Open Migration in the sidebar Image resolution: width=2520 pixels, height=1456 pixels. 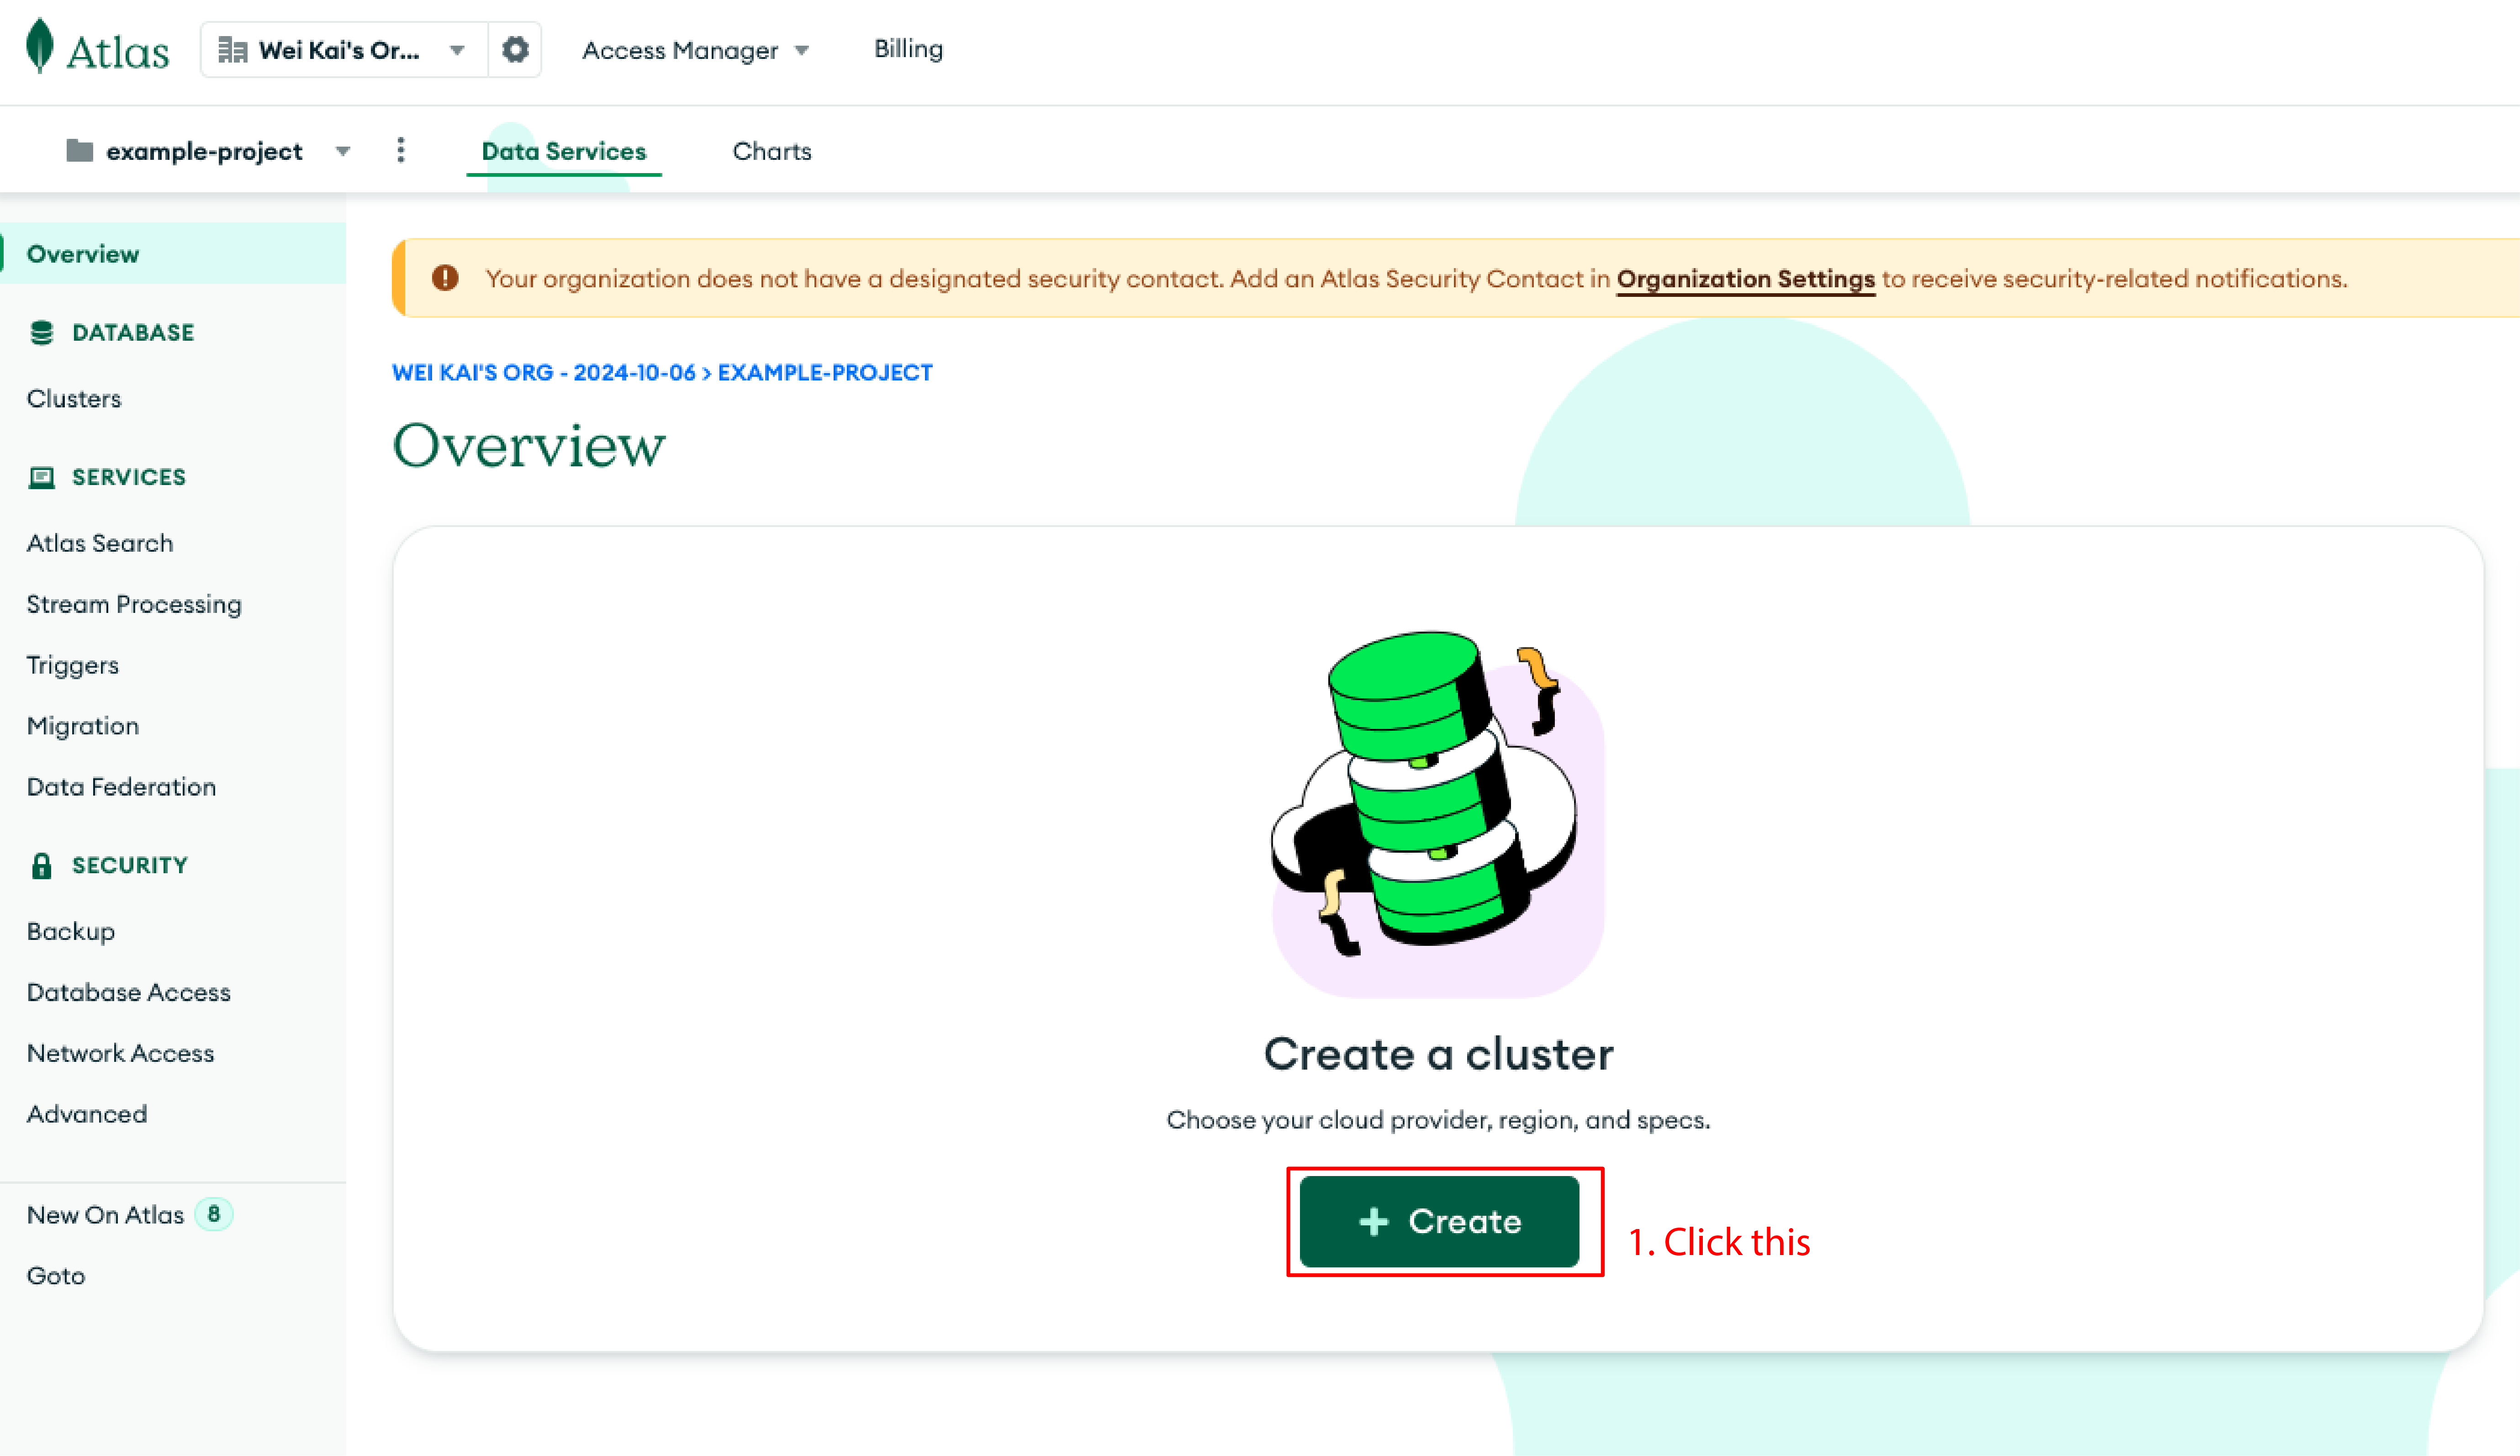click(83, 726)
